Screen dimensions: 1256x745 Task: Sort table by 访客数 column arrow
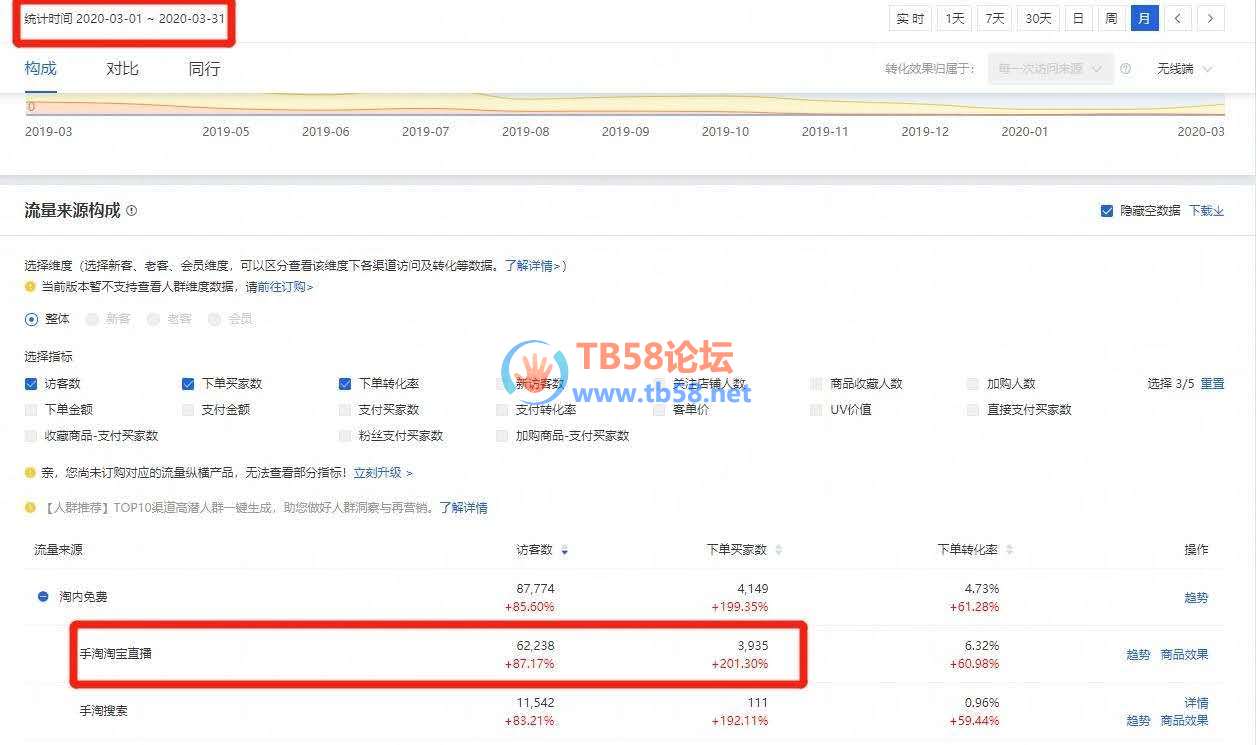tap(565, 550)
